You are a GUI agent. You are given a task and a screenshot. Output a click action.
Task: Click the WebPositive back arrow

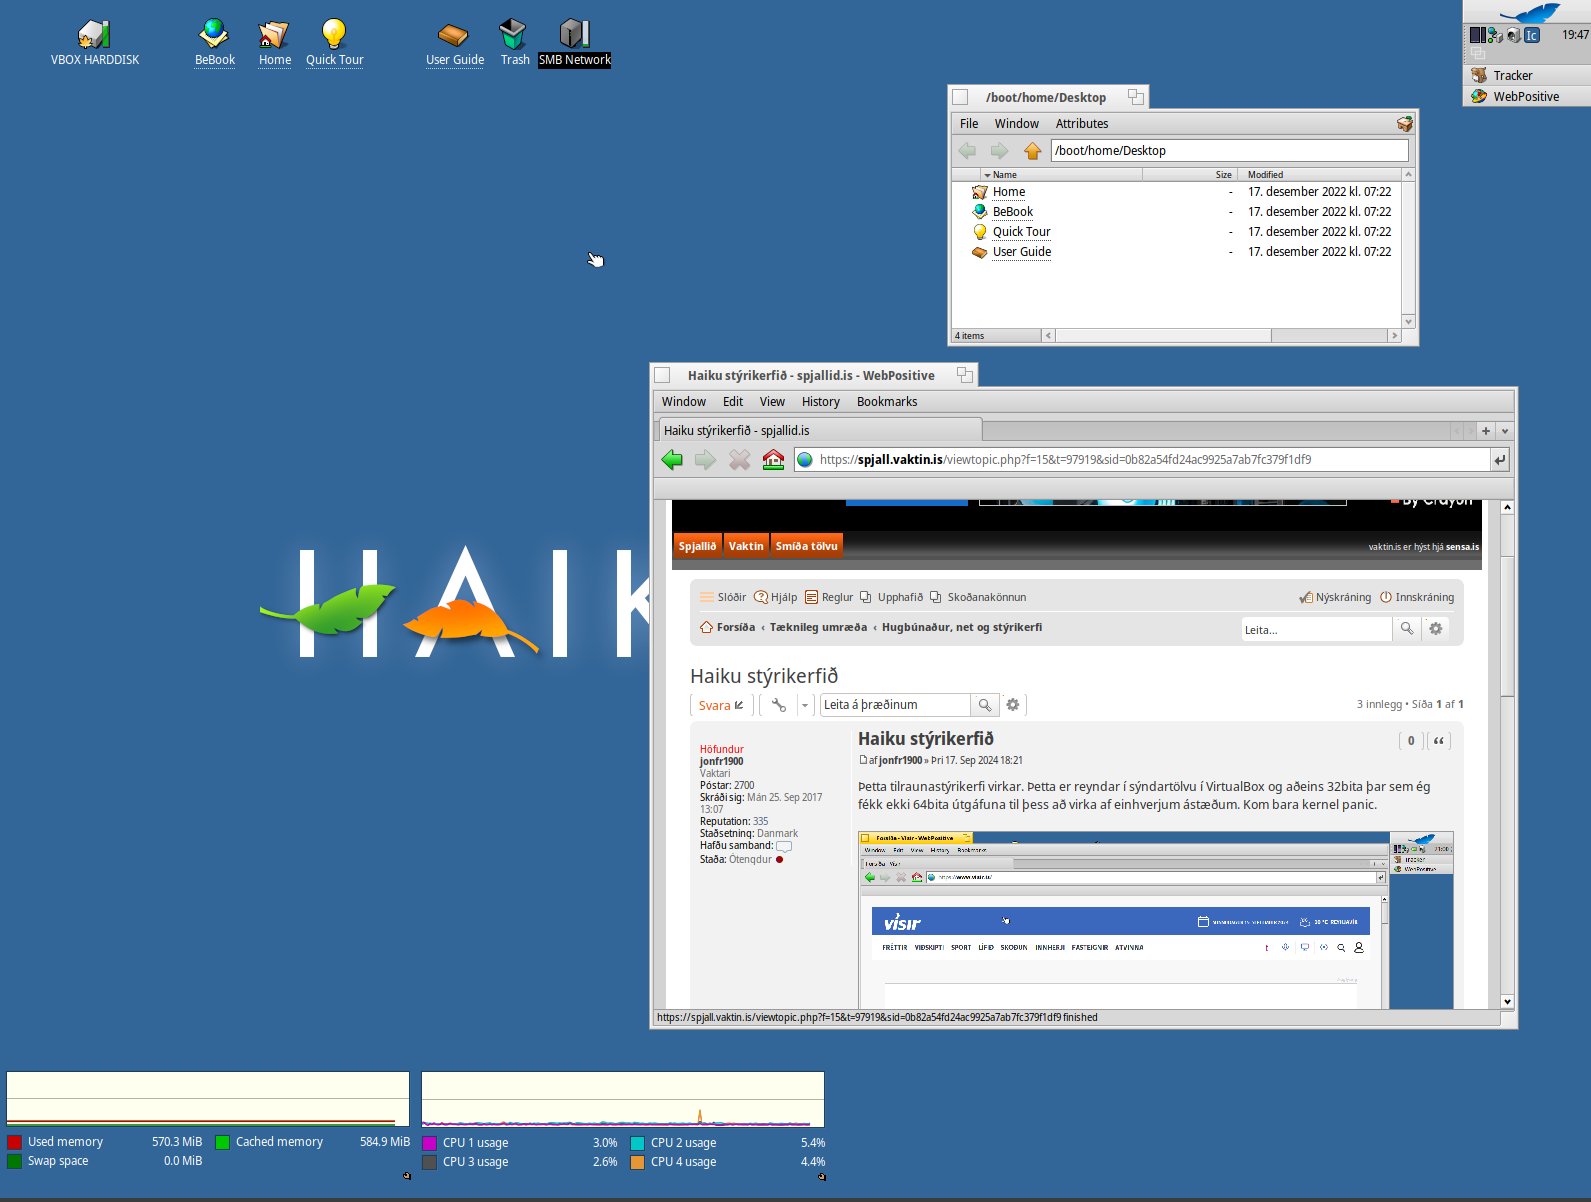click(672, 460)
